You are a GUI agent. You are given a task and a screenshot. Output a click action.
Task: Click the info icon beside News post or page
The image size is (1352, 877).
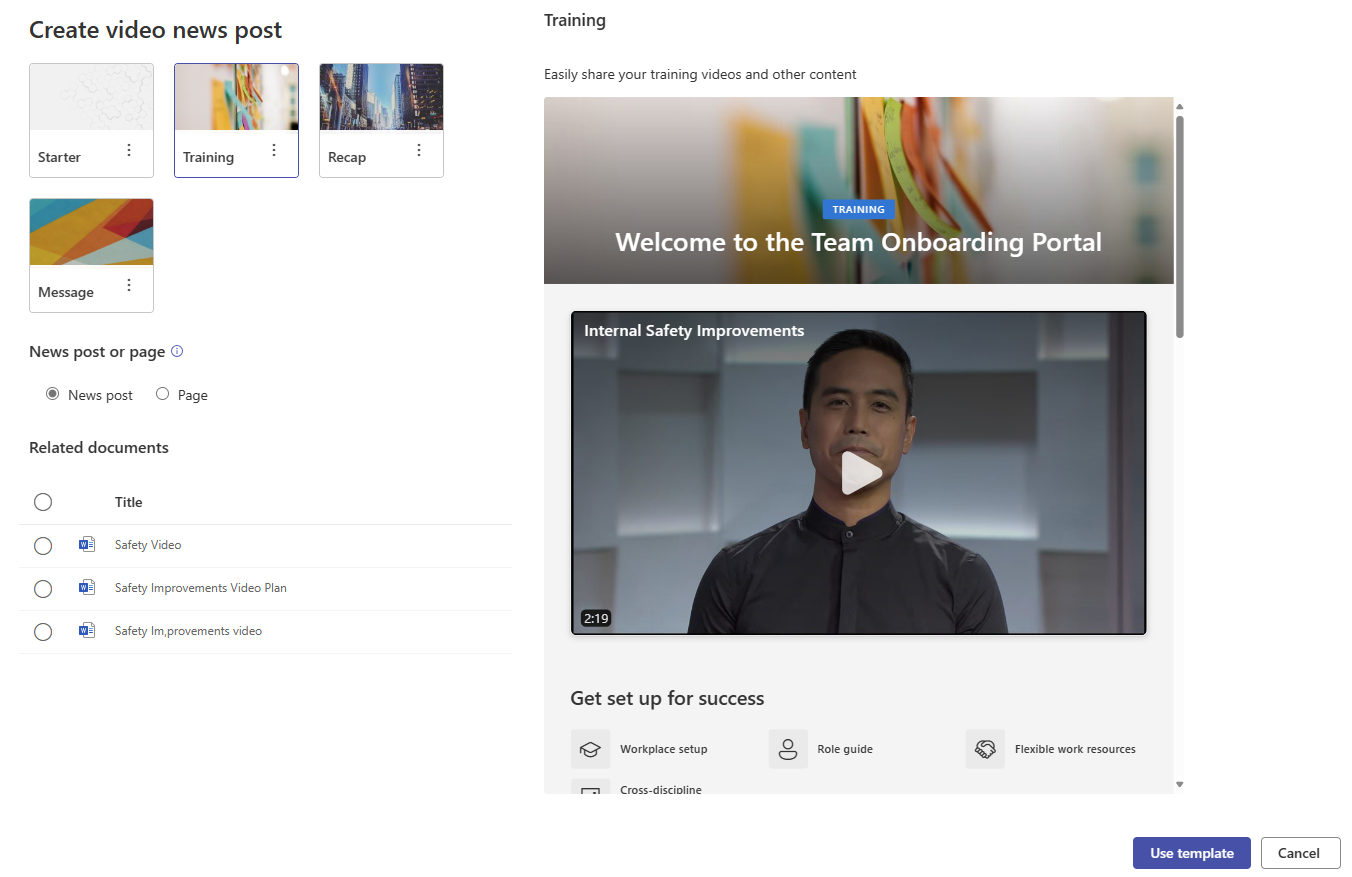(x=177, y=351)
